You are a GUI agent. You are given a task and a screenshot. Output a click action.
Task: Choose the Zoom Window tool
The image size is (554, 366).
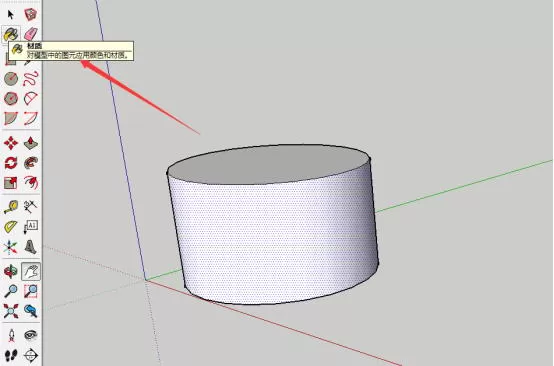coord(31,291)
